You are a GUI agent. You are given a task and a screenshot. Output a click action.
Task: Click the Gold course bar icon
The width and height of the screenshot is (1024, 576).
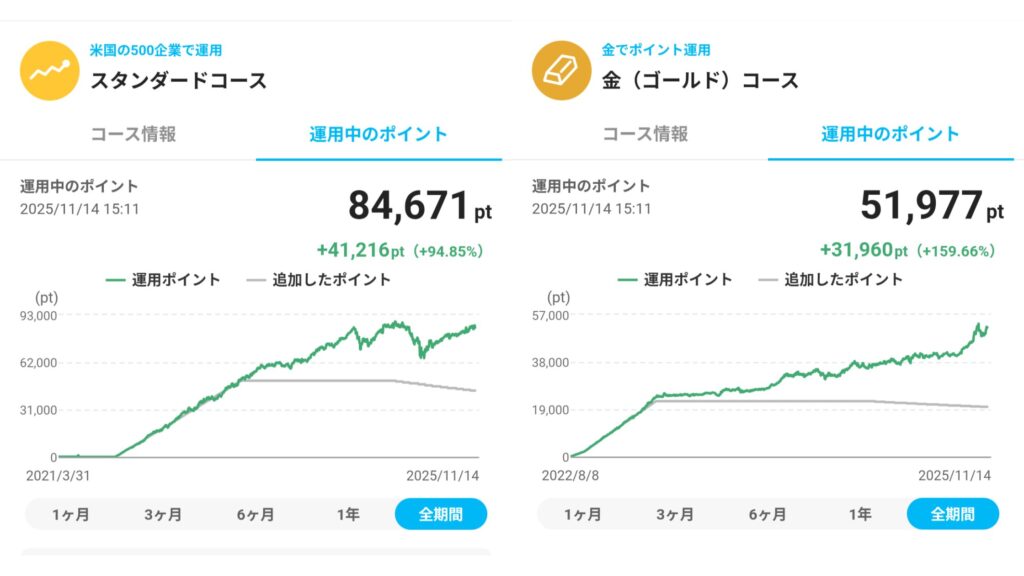(x=562, y=70)
